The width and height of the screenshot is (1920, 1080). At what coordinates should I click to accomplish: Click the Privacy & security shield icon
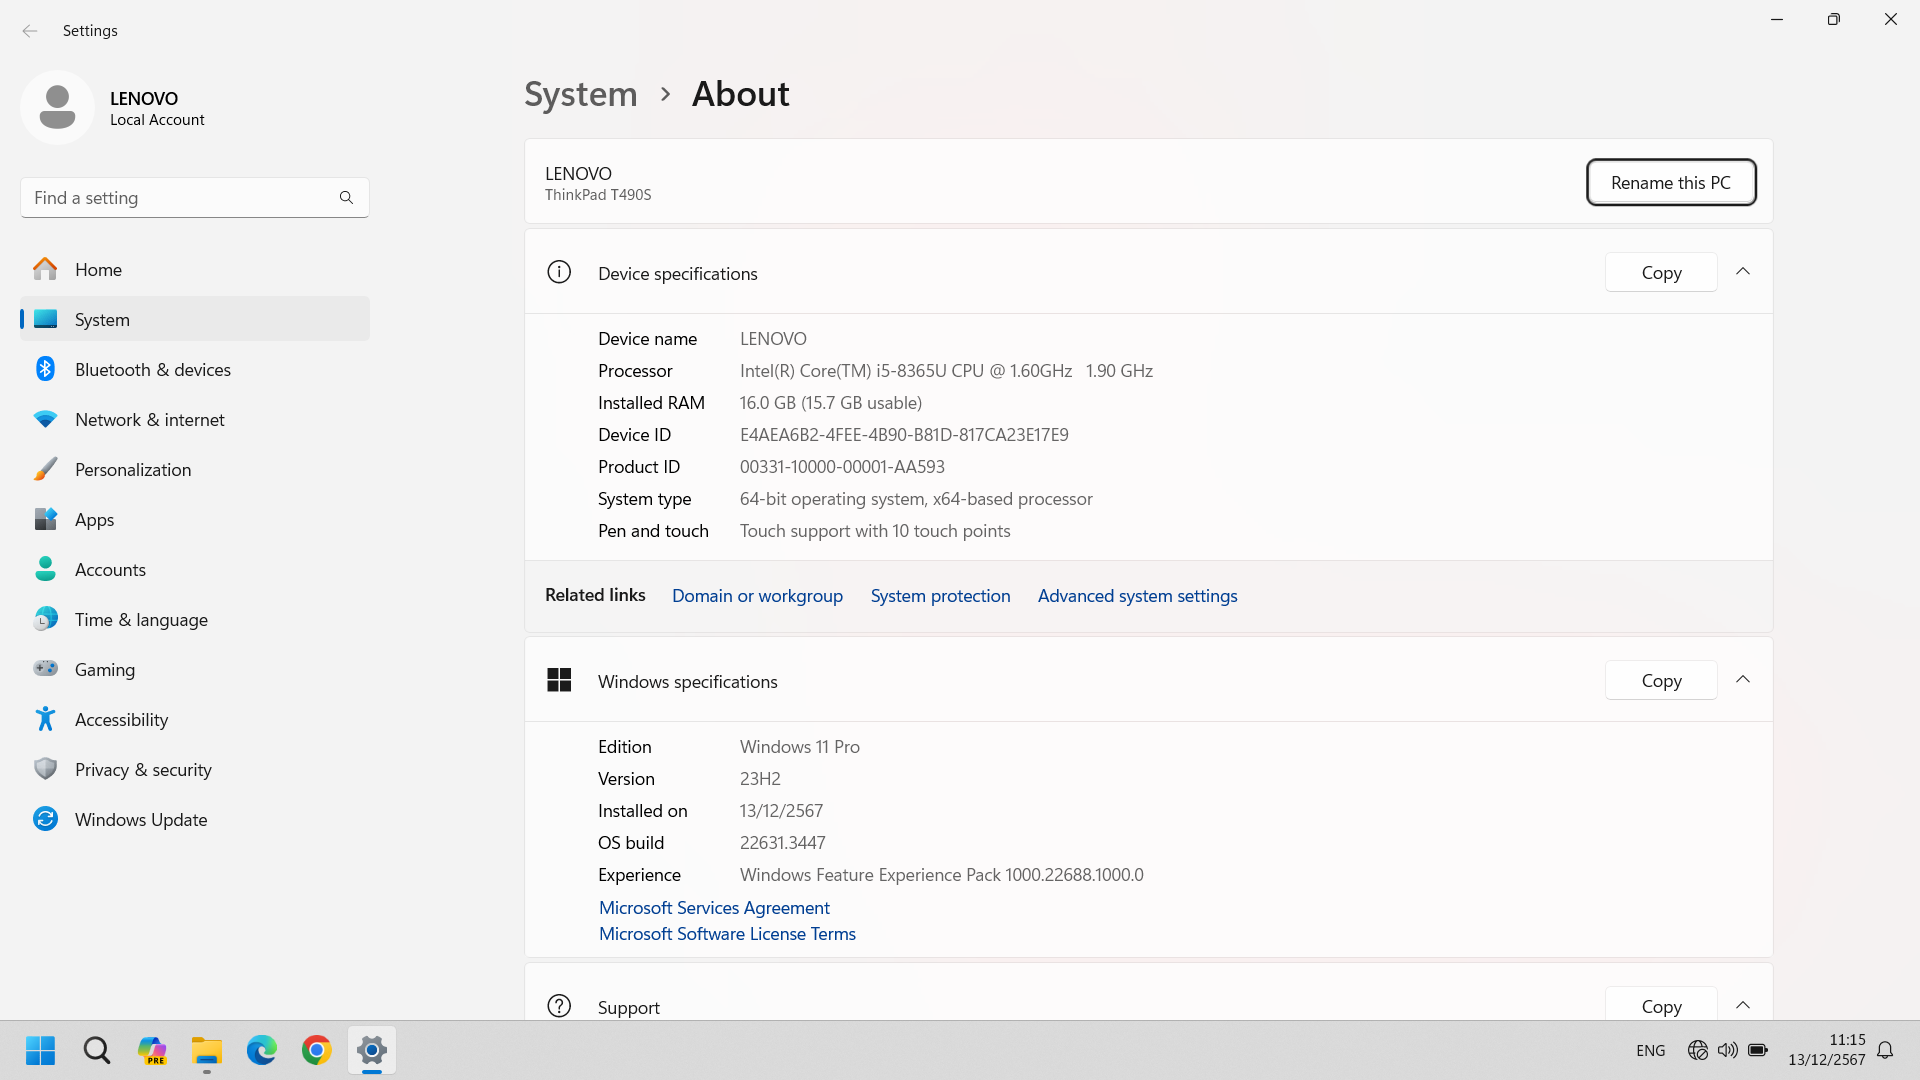click(x=45, y=769)
